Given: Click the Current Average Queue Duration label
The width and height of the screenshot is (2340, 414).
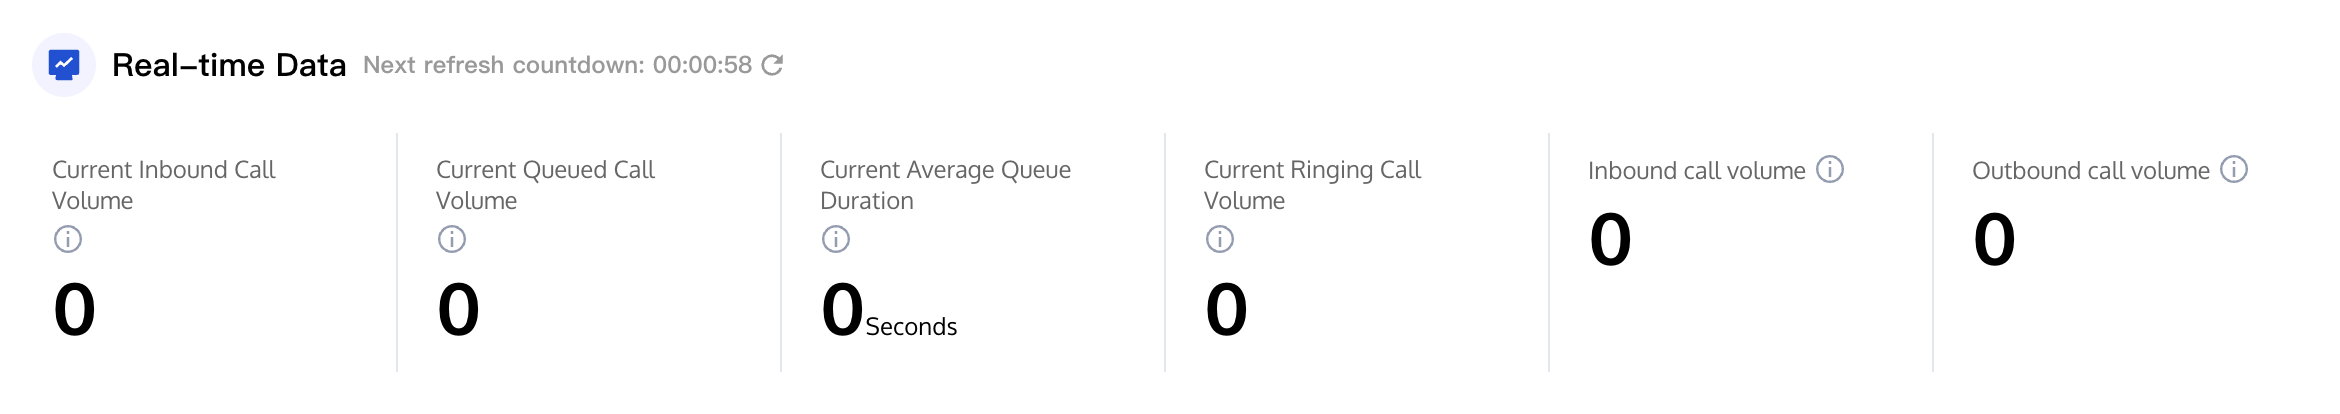Looking at the screenshot, I should click(x=945, y=185).
